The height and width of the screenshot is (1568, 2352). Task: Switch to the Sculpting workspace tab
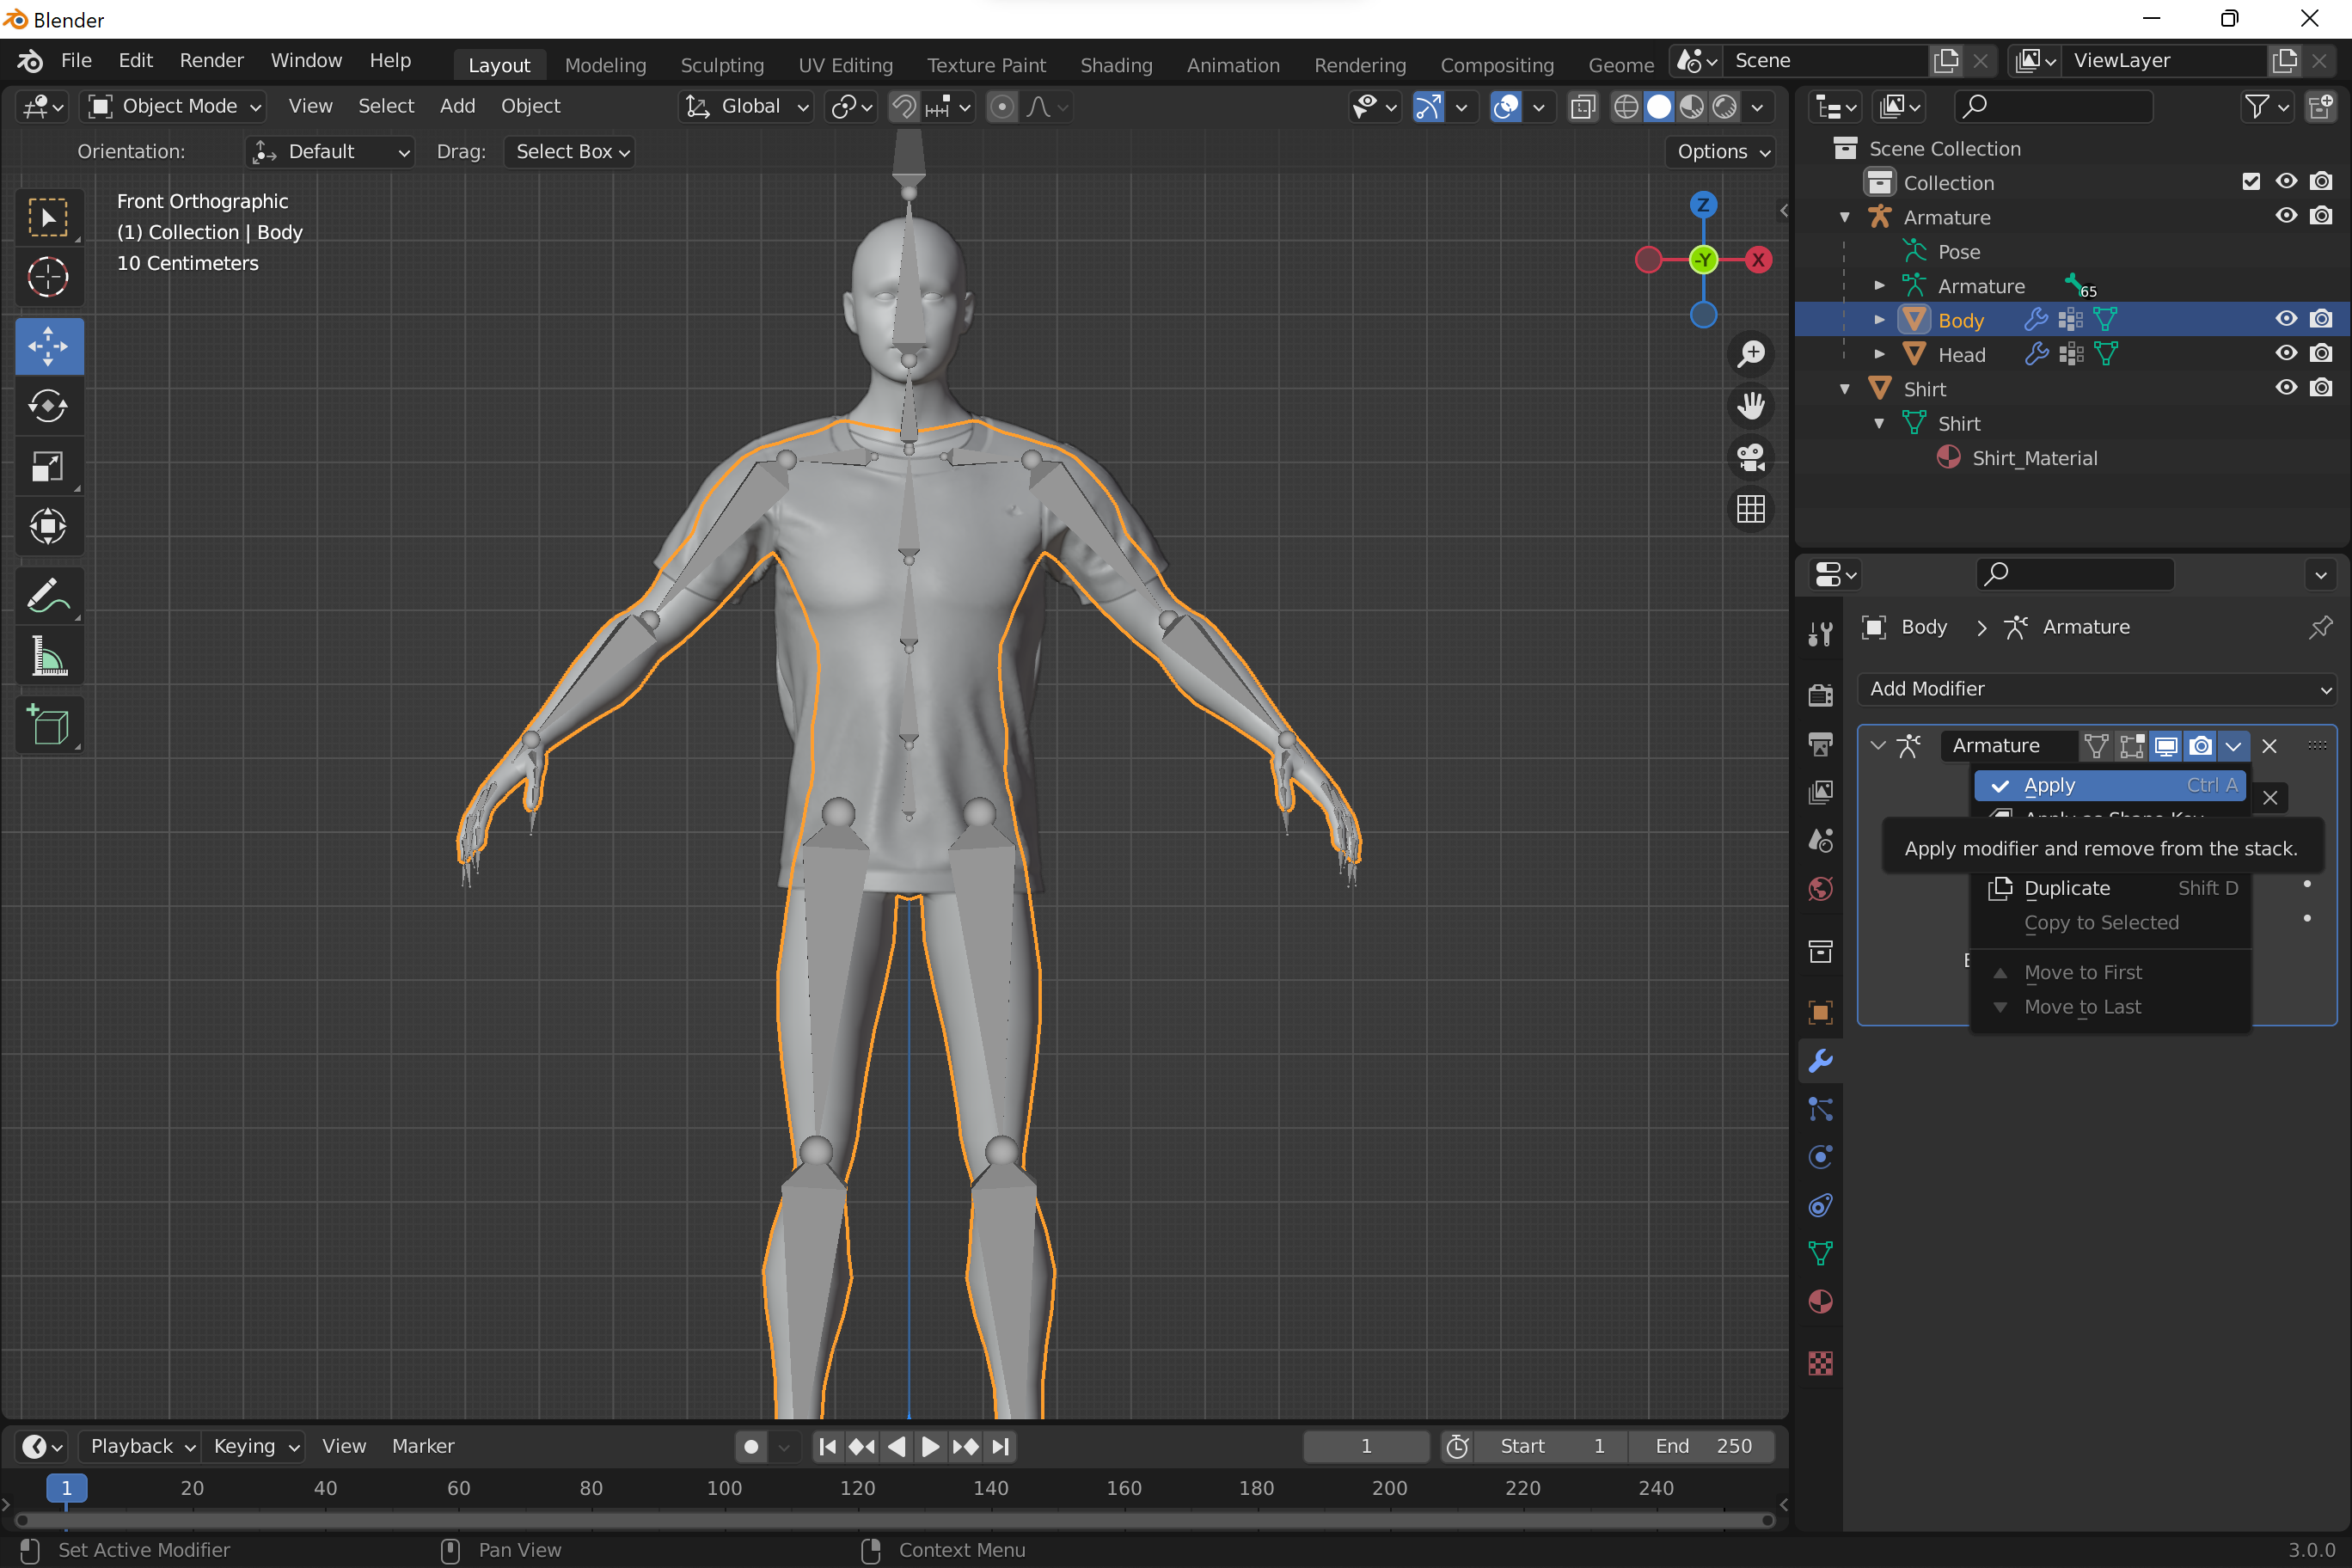pyautogui.click(x=722, y=64)
